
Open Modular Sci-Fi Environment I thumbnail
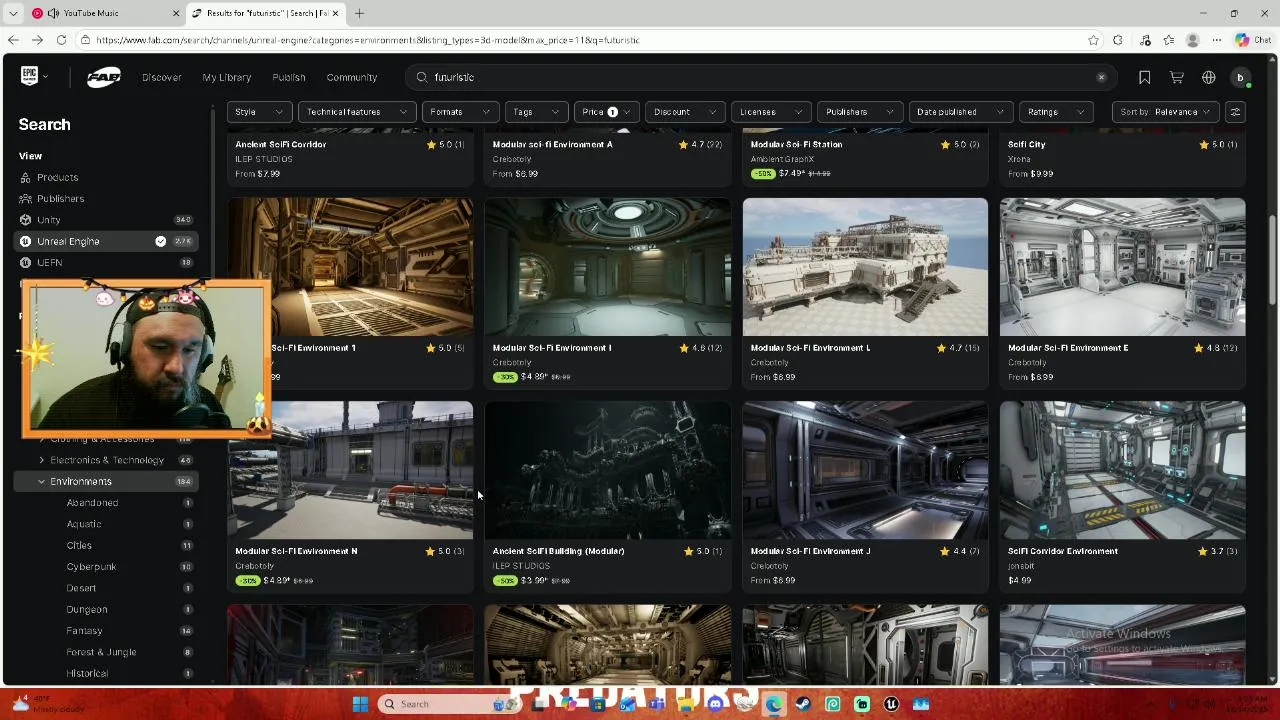pos(608,267)
